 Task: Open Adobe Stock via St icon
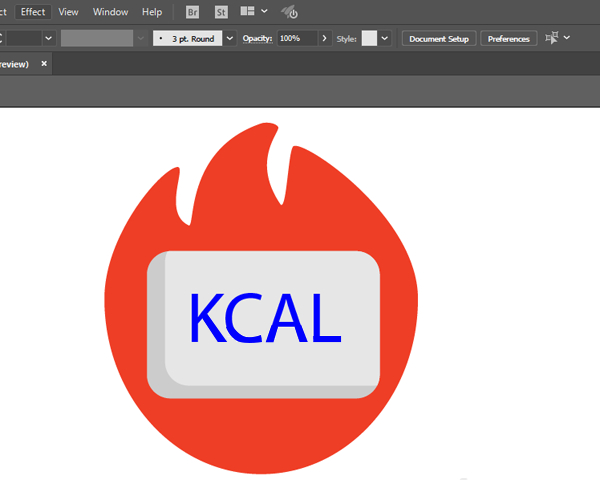(x=221, y=12)
